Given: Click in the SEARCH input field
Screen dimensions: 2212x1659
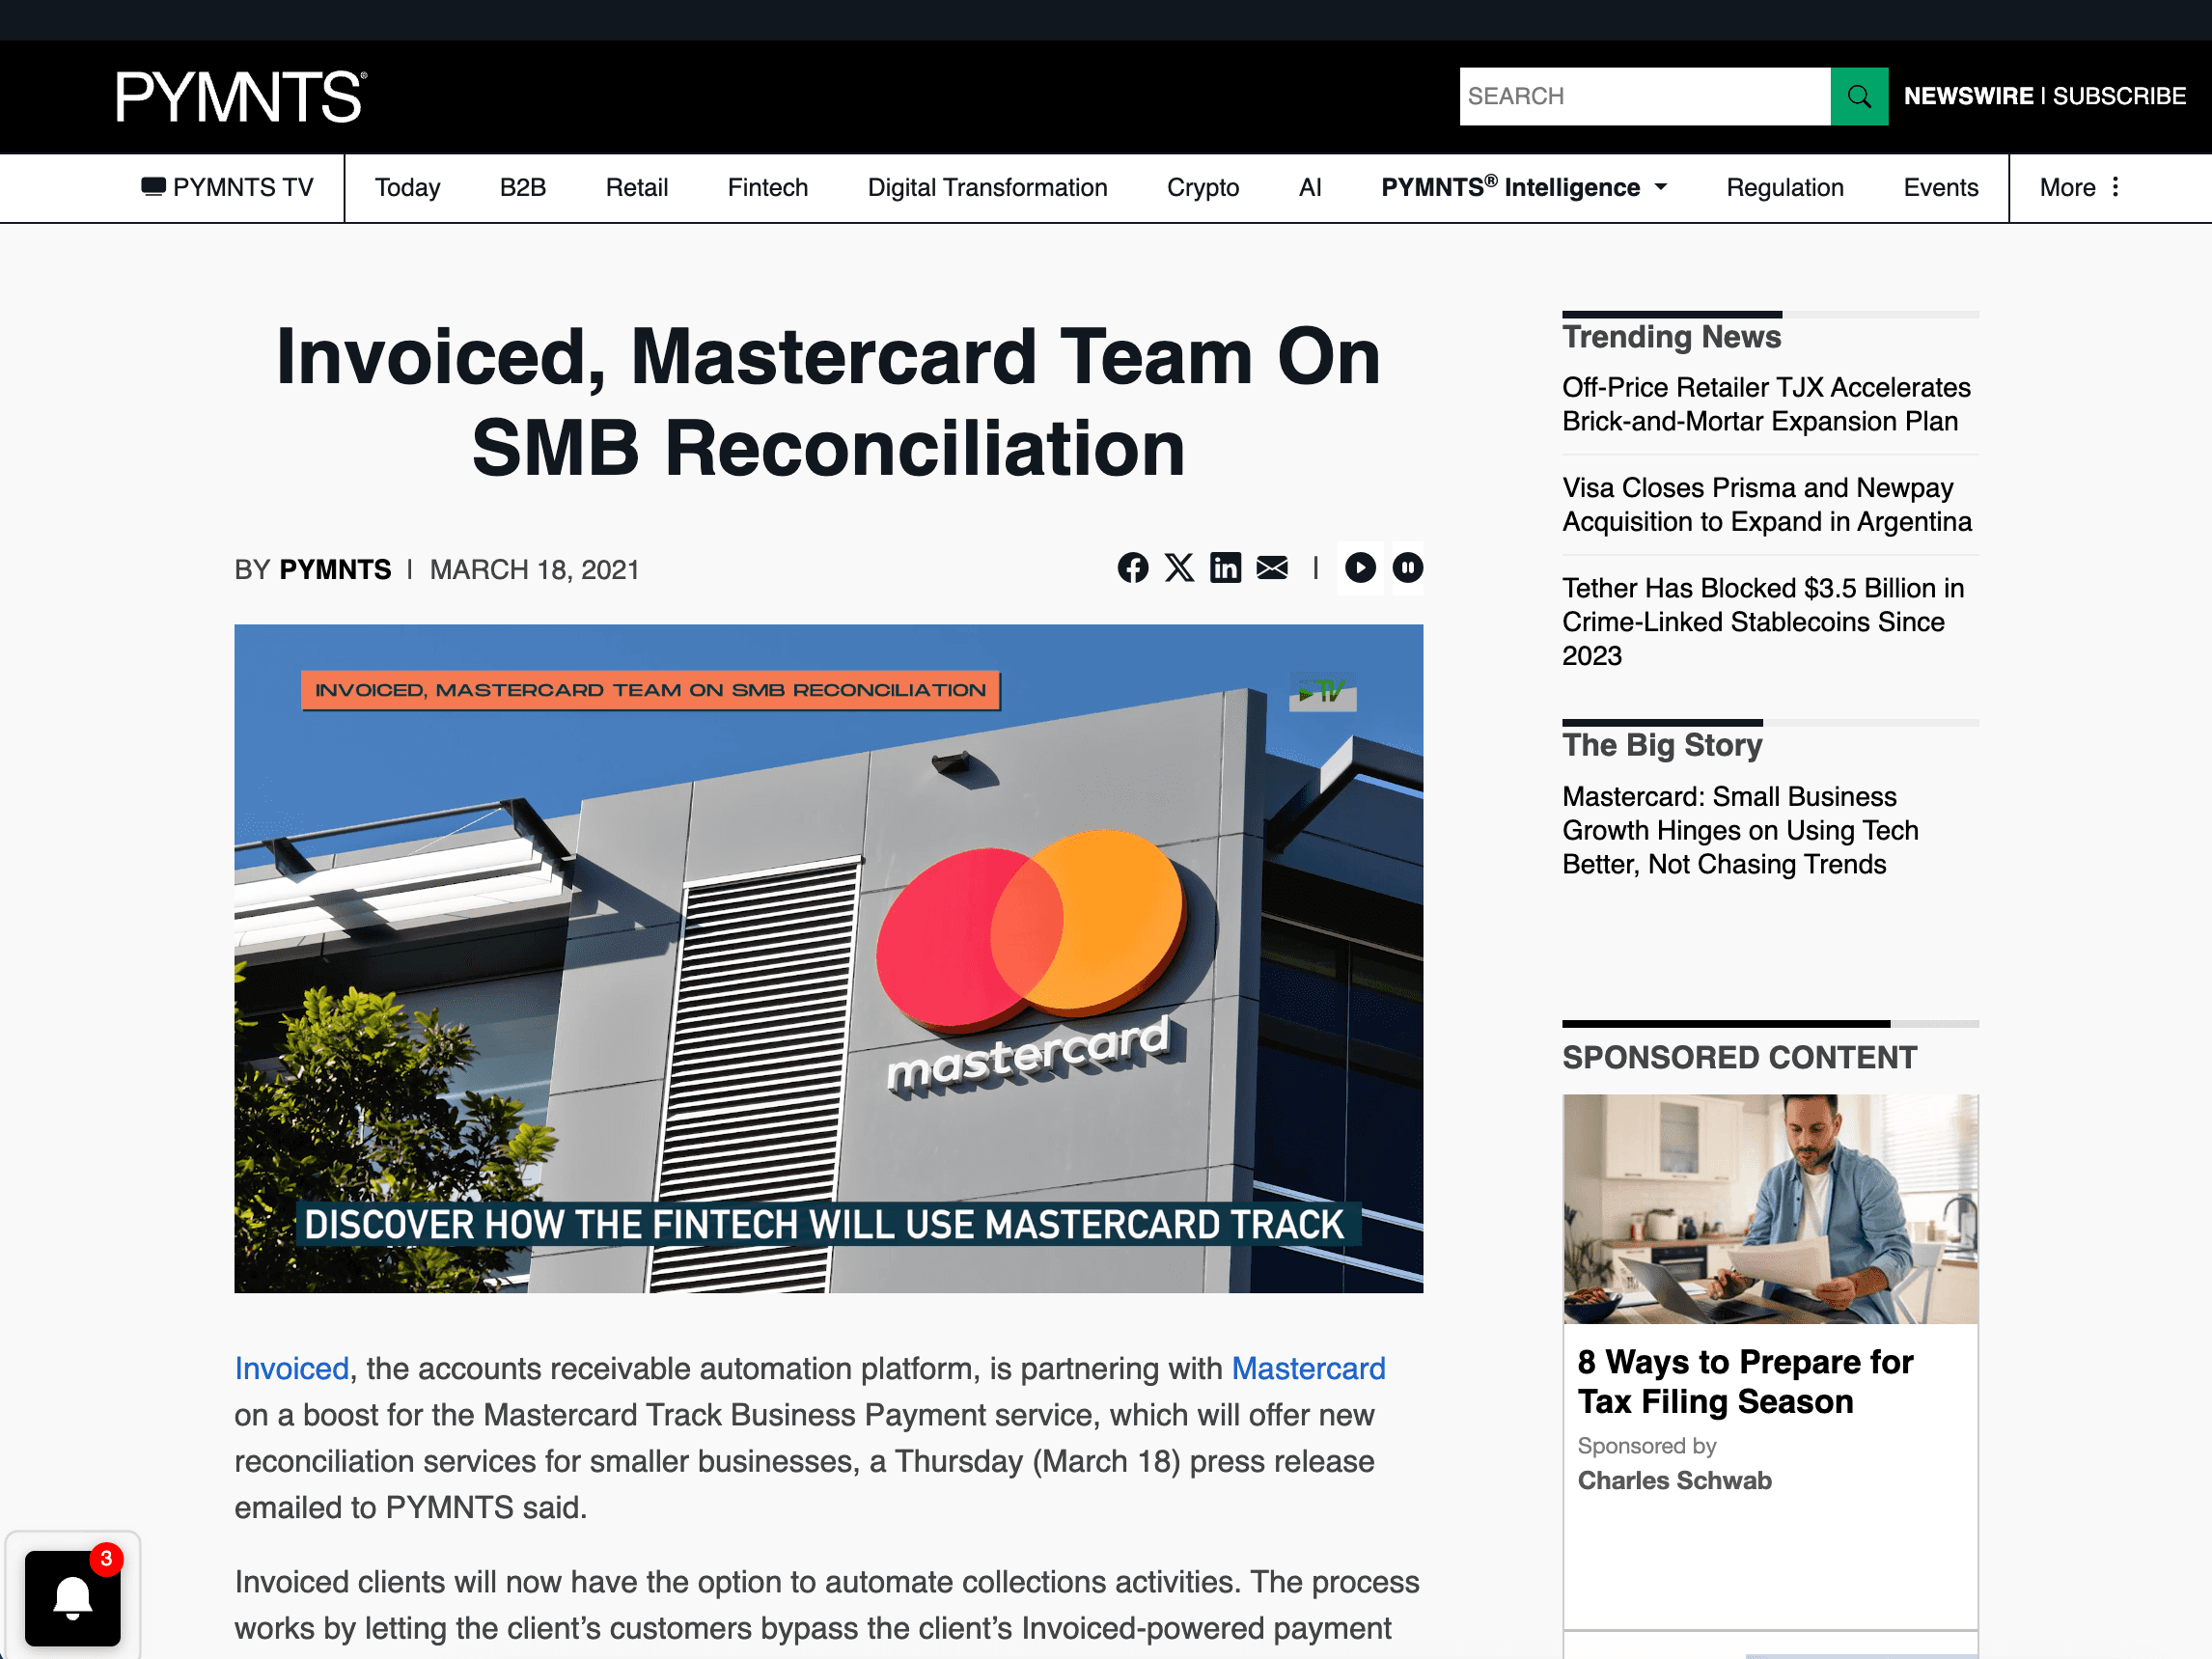Looking at the screenshot, I should pos(1643,96).
